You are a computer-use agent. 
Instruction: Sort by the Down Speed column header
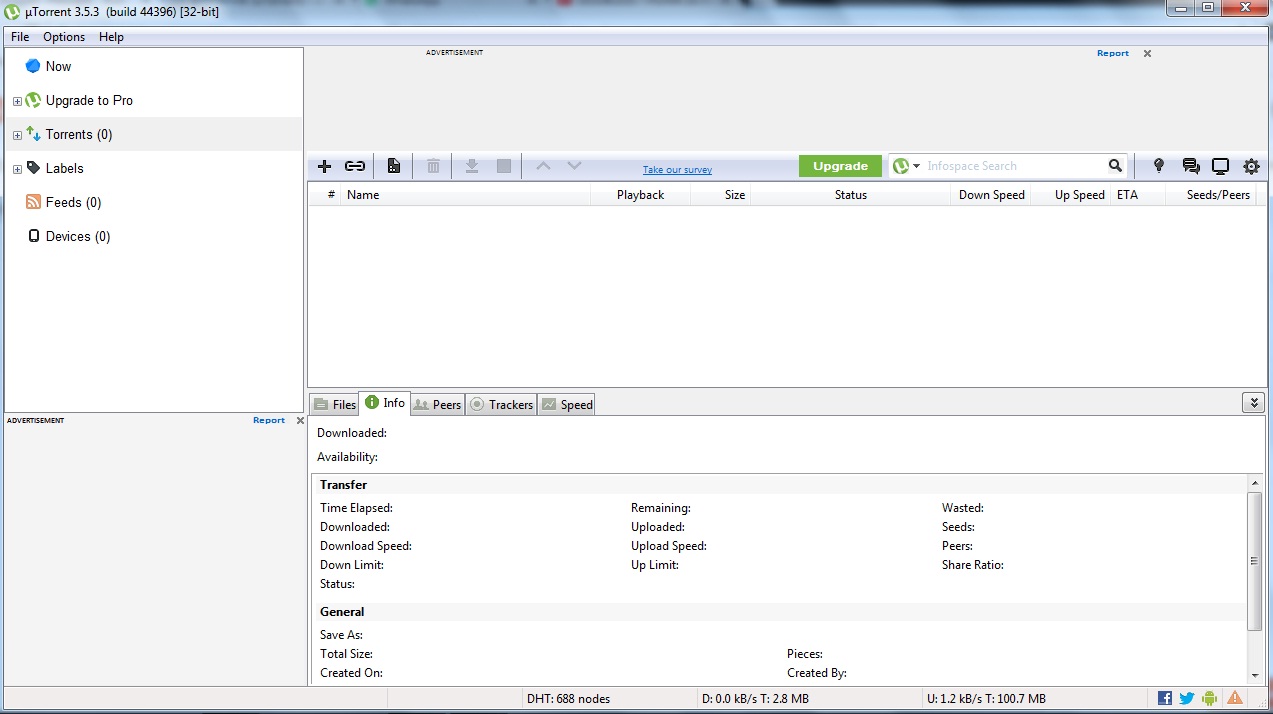coord(990,195)
